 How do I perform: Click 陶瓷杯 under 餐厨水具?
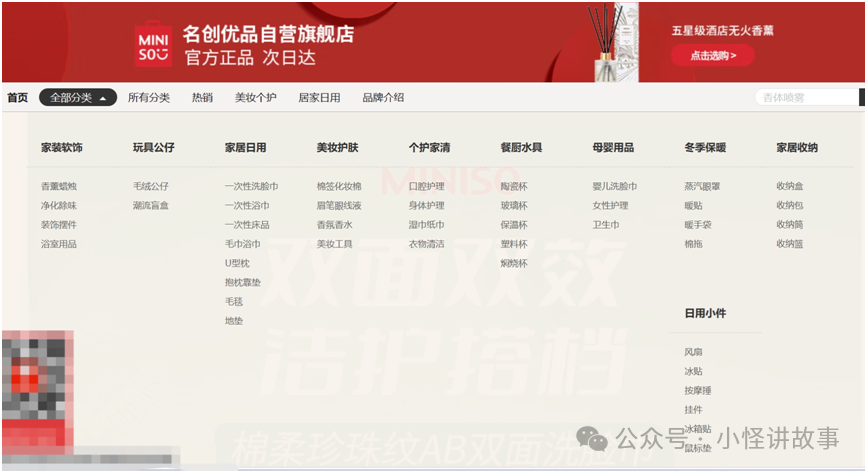[514, 186]
